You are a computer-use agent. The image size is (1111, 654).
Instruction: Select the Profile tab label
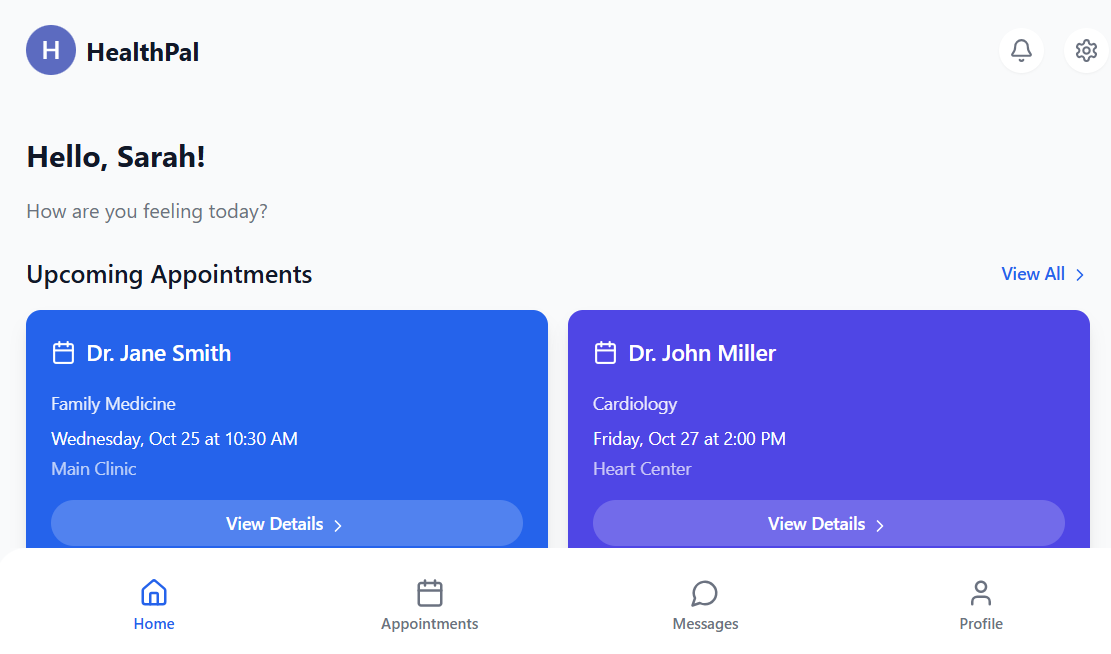coord(981,623)
